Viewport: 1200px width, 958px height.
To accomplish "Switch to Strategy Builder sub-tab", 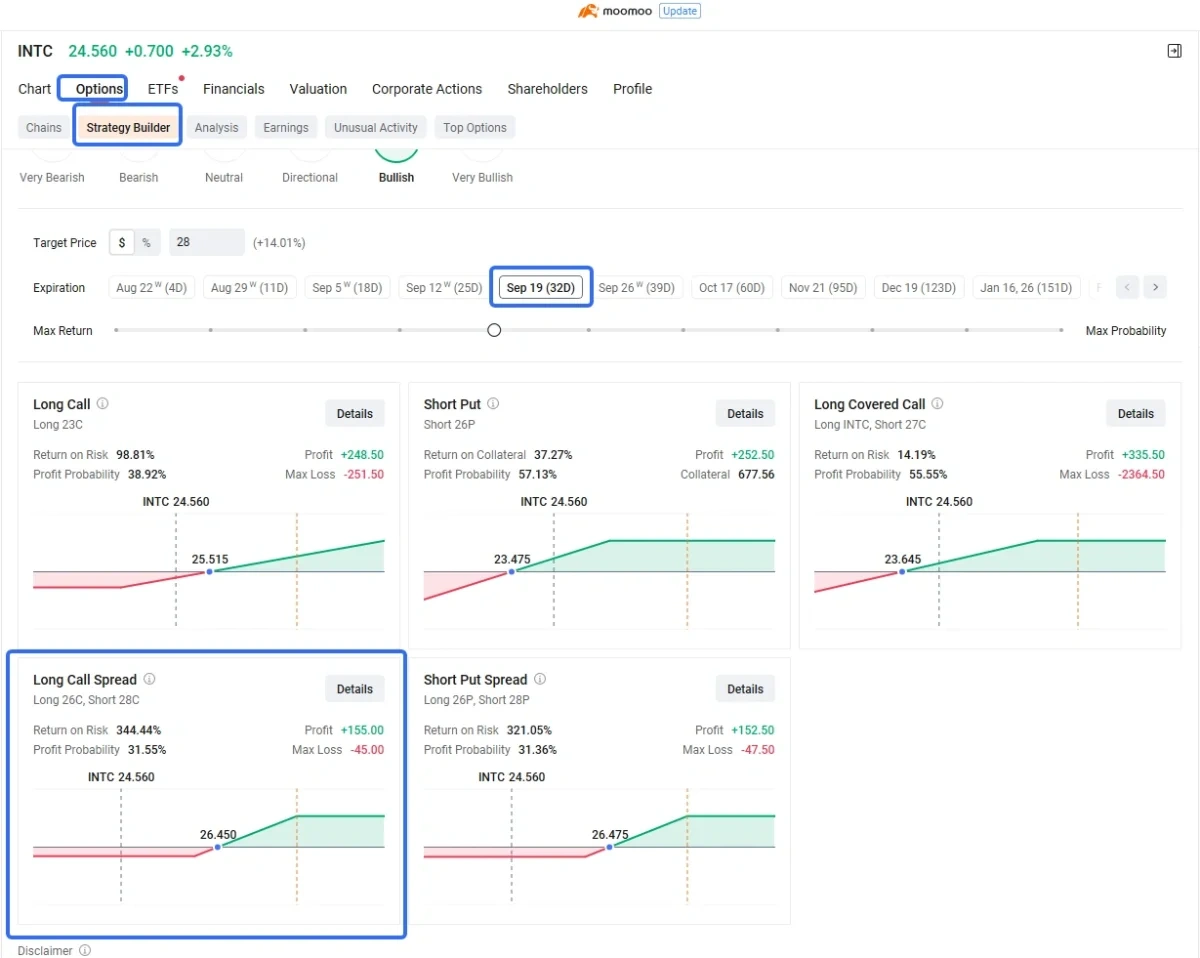I will [x=128, y=128].
